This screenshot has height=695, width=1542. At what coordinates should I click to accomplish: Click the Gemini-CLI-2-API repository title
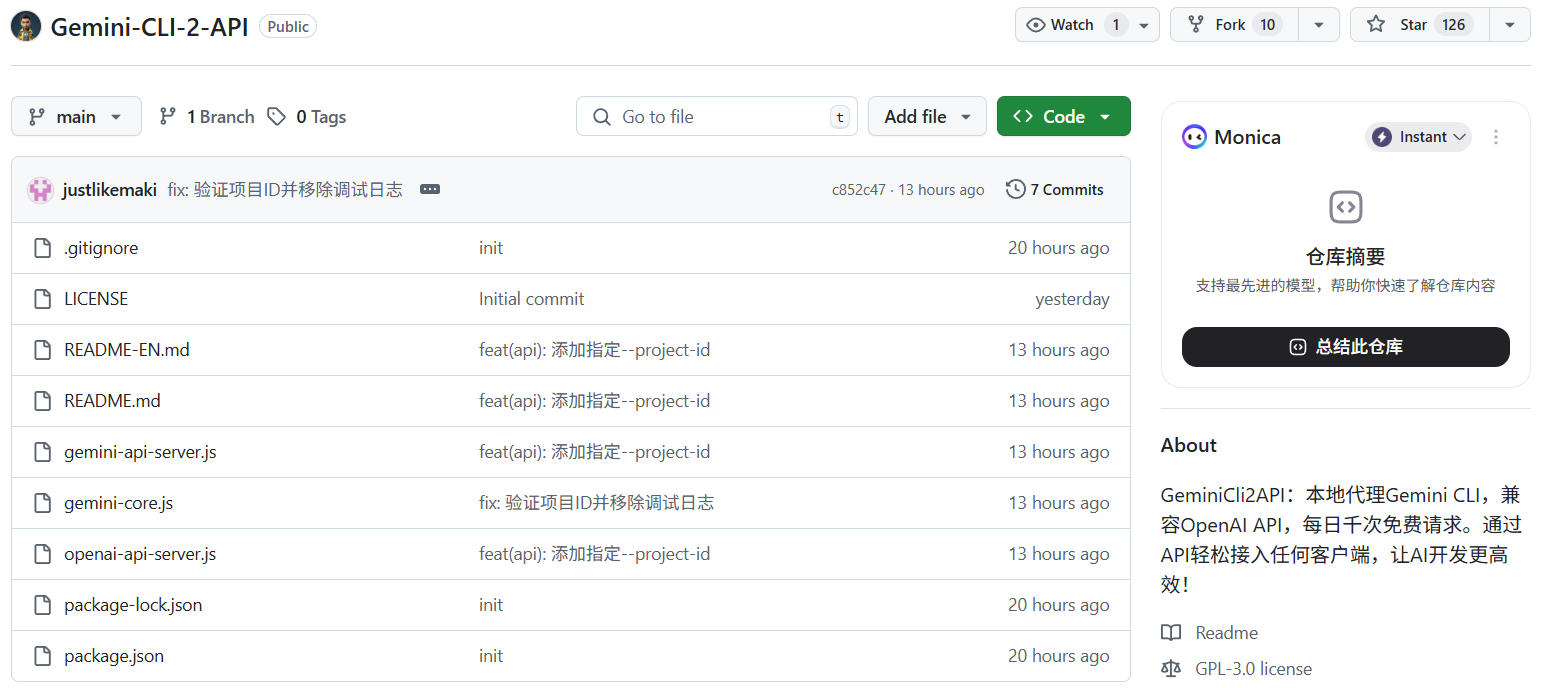150,27
